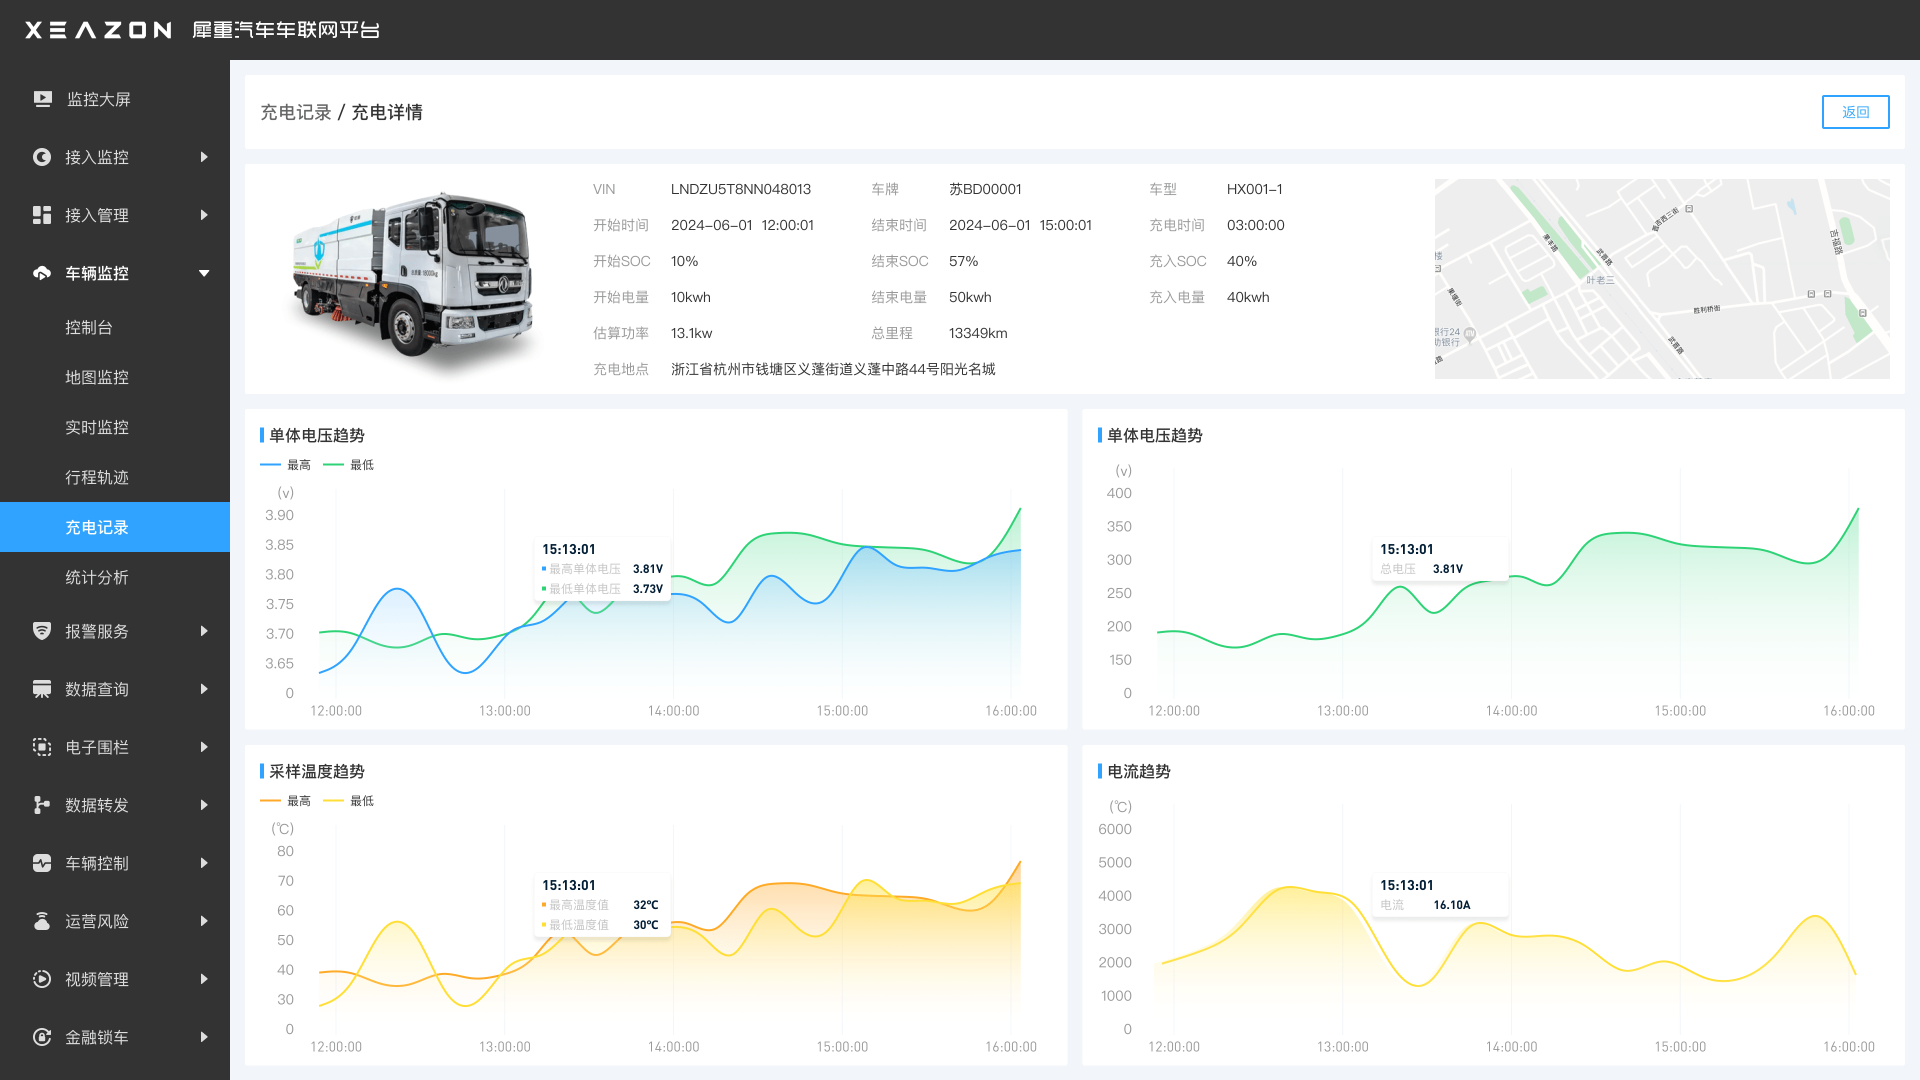Click the 结束SOC value 57%
Image resolution: width=1920 pixels, height=1080 pixels.
pos(964,261)
